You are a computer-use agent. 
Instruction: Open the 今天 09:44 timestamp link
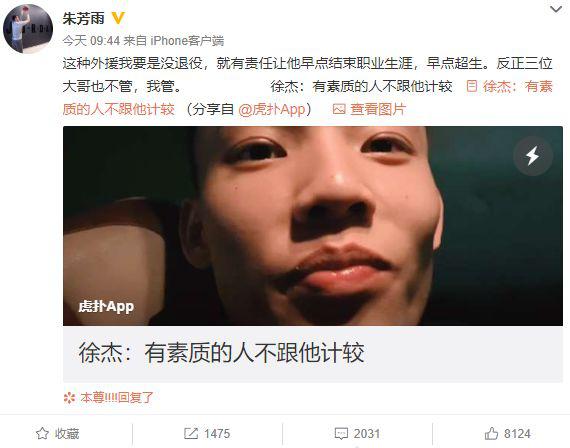91,41
